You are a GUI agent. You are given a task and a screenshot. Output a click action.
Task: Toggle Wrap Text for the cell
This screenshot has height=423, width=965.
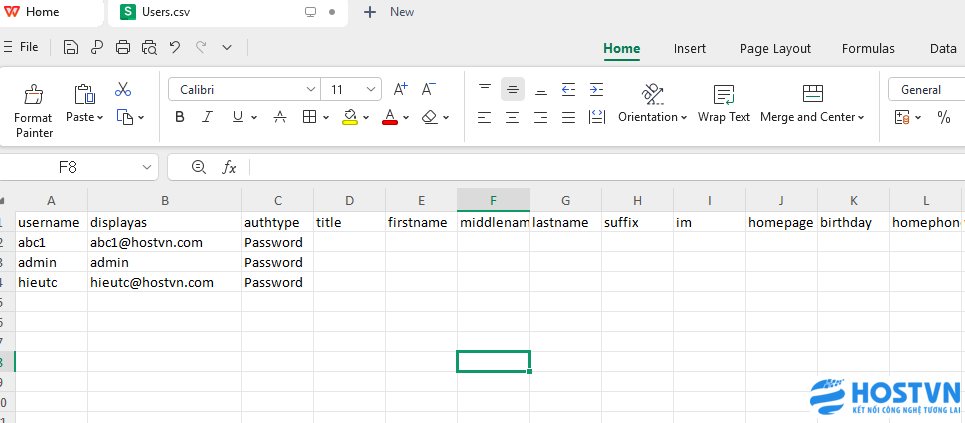click(x=724, y=103)
